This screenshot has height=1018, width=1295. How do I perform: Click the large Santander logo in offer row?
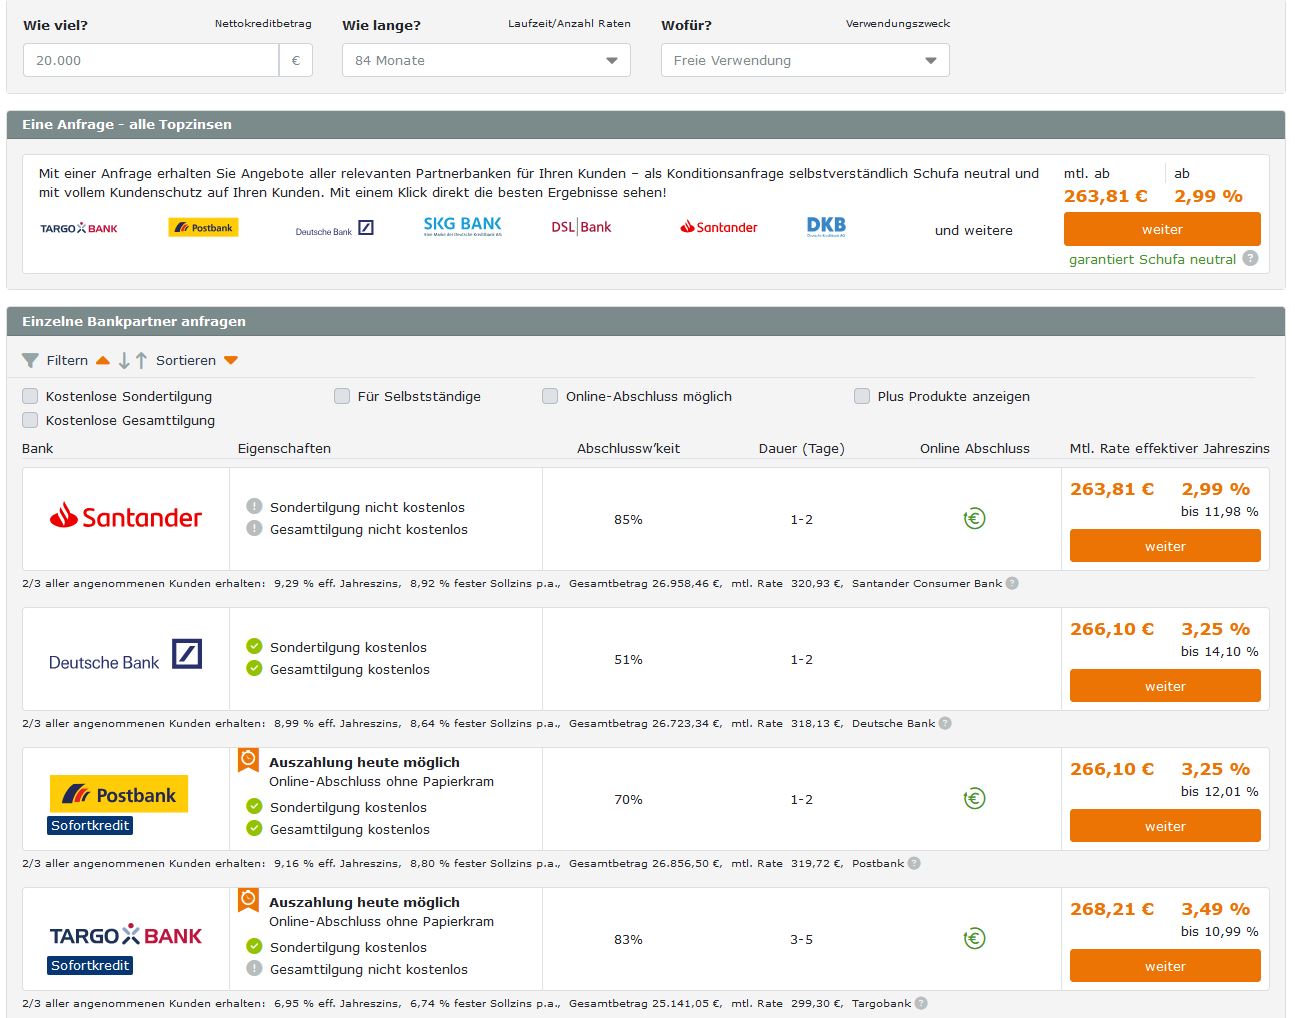coord(126,517)
